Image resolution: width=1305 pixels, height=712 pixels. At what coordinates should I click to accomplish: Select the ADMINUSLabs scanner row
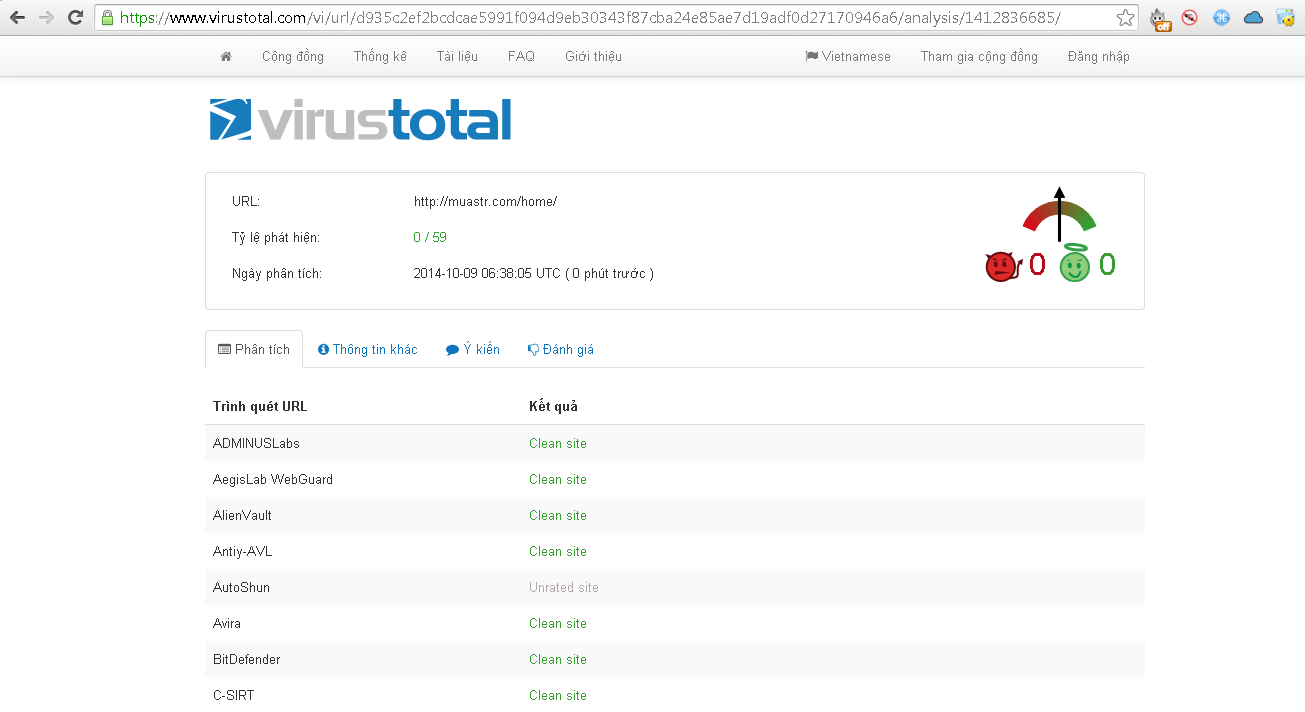[x=675, y=443]
